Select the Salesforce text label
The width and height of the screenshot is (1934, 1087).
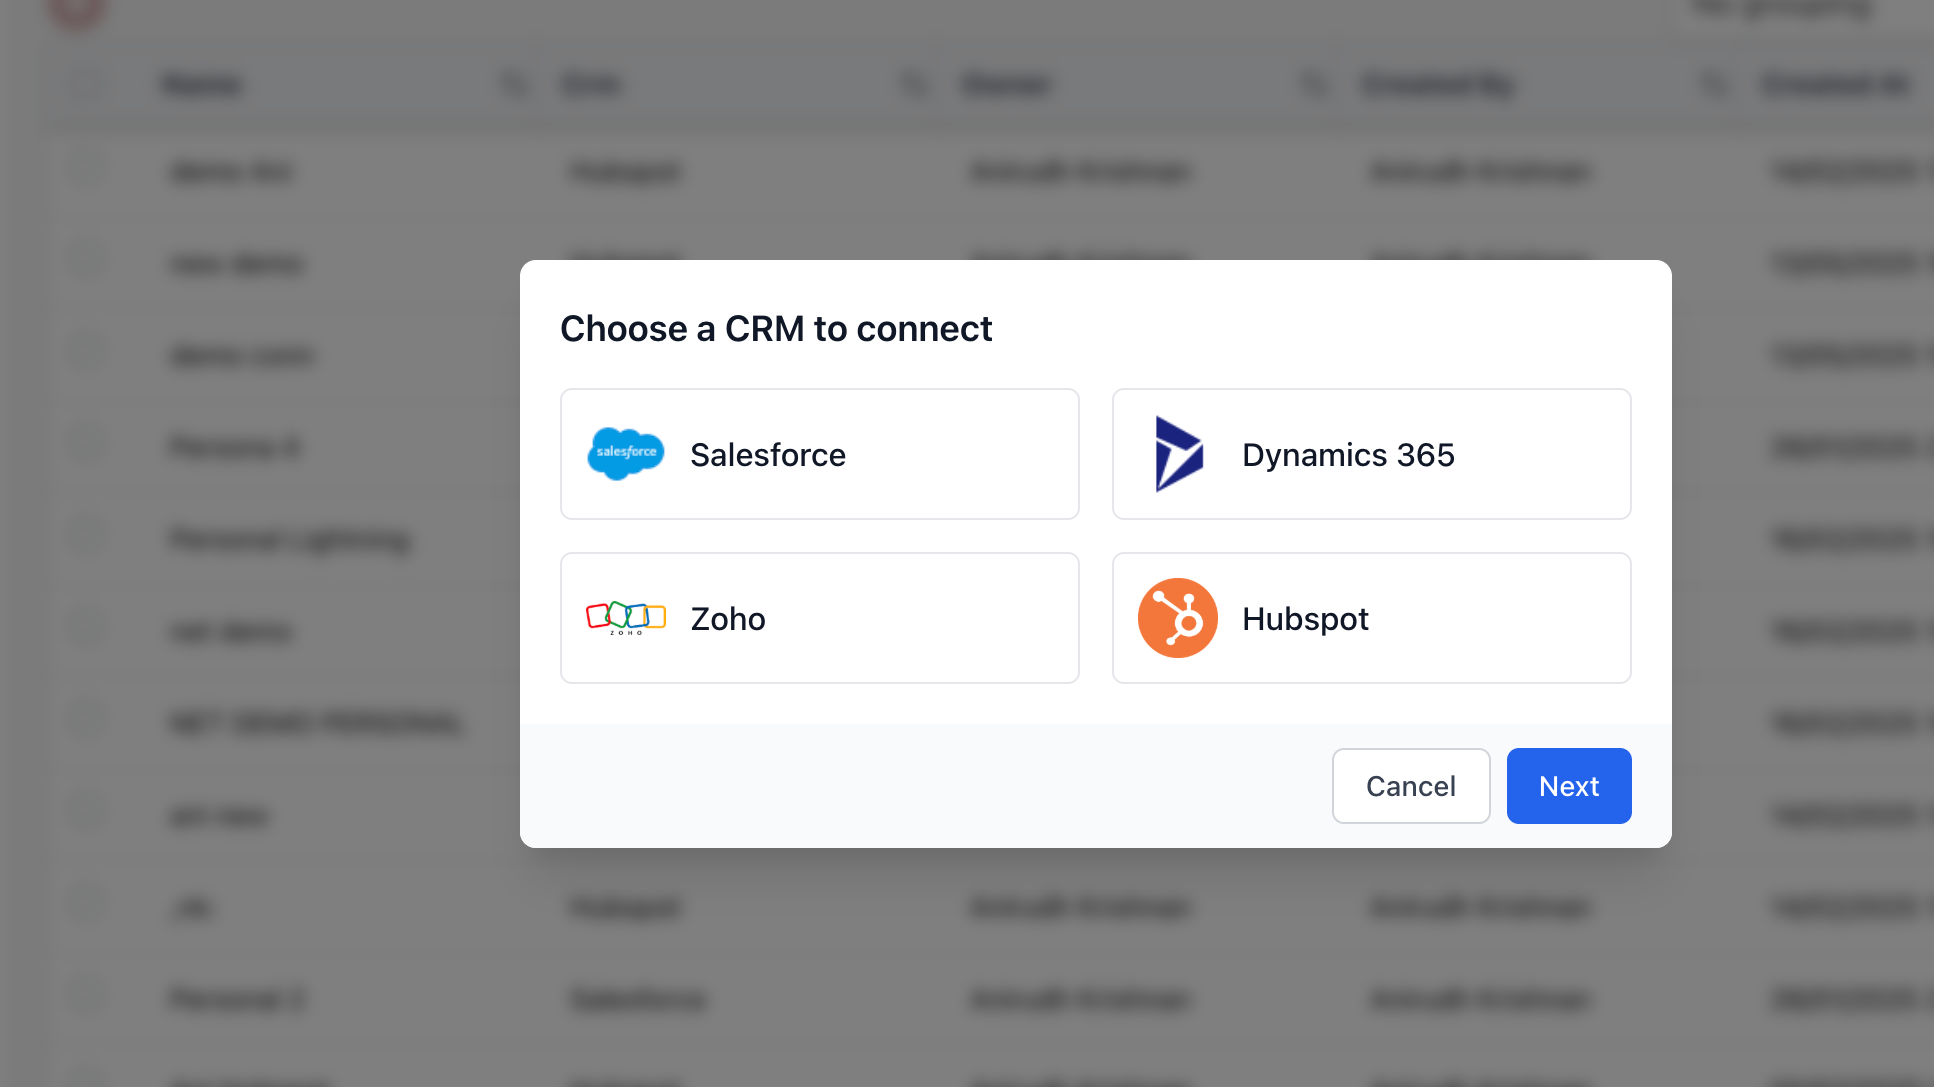point(768,455)
